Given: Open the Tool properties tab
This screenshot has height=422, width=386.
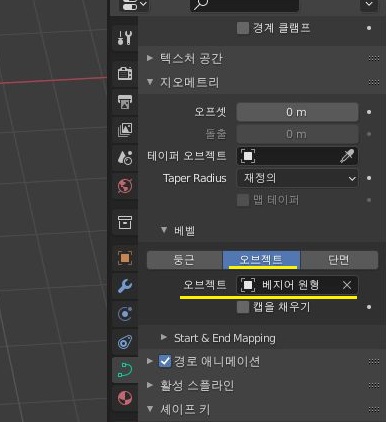Looking at the screenshot, I should coord(125,38).
